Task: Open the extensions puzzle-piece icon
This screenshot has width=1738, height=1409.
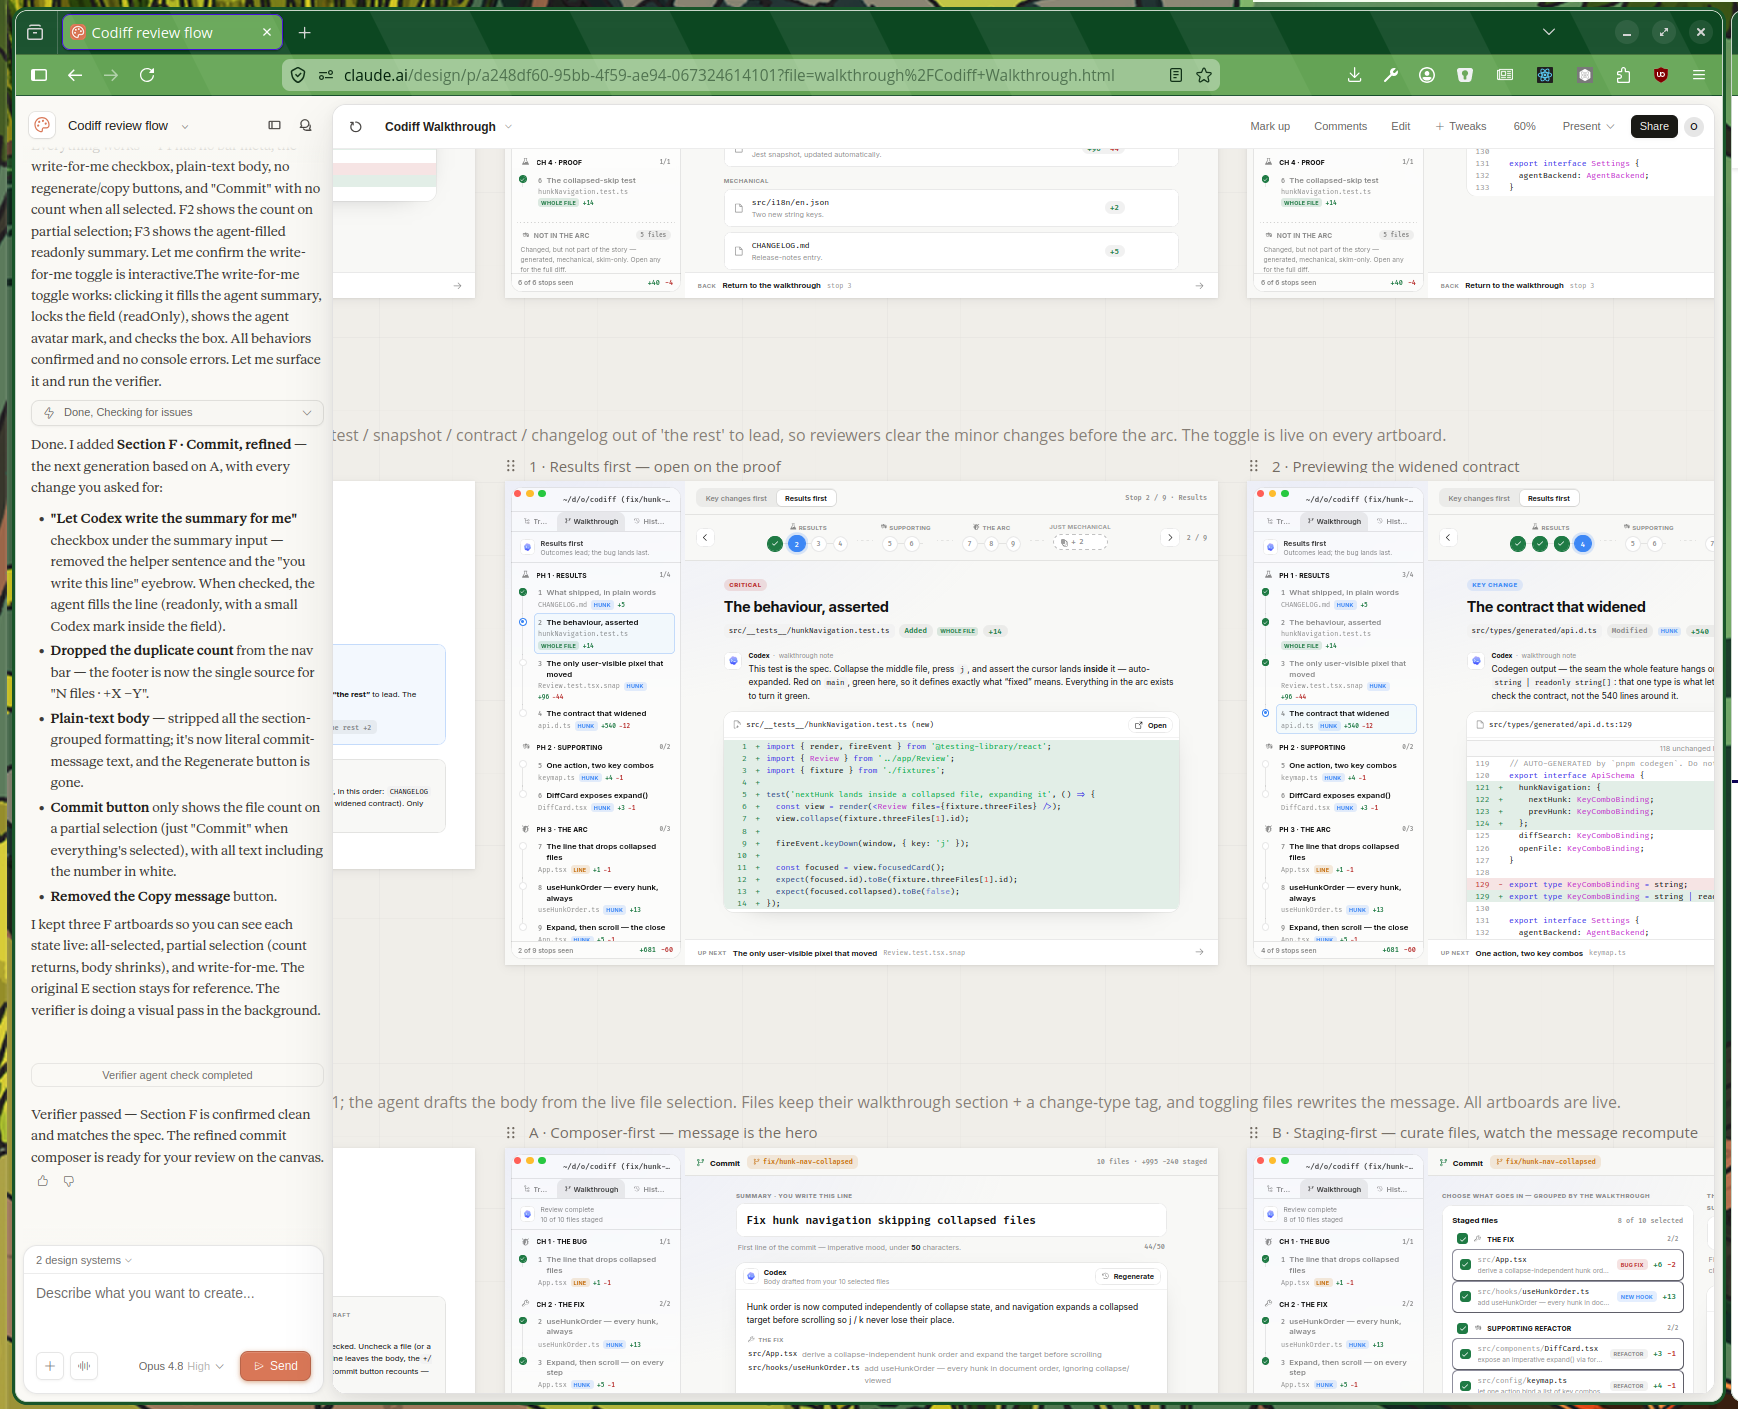Action: [1623, 75]
